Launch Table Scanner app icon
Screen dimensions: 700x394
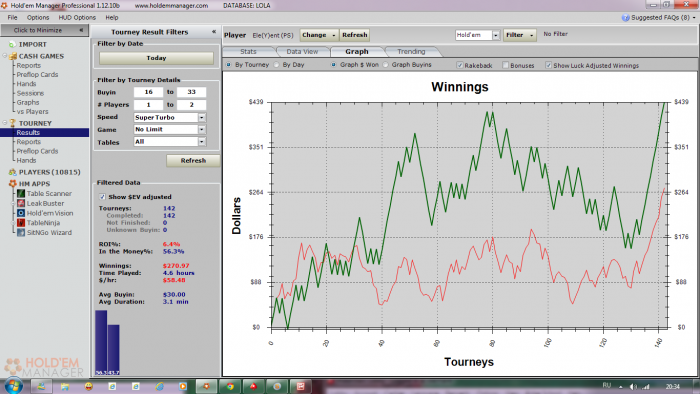(x=21, y=194)
